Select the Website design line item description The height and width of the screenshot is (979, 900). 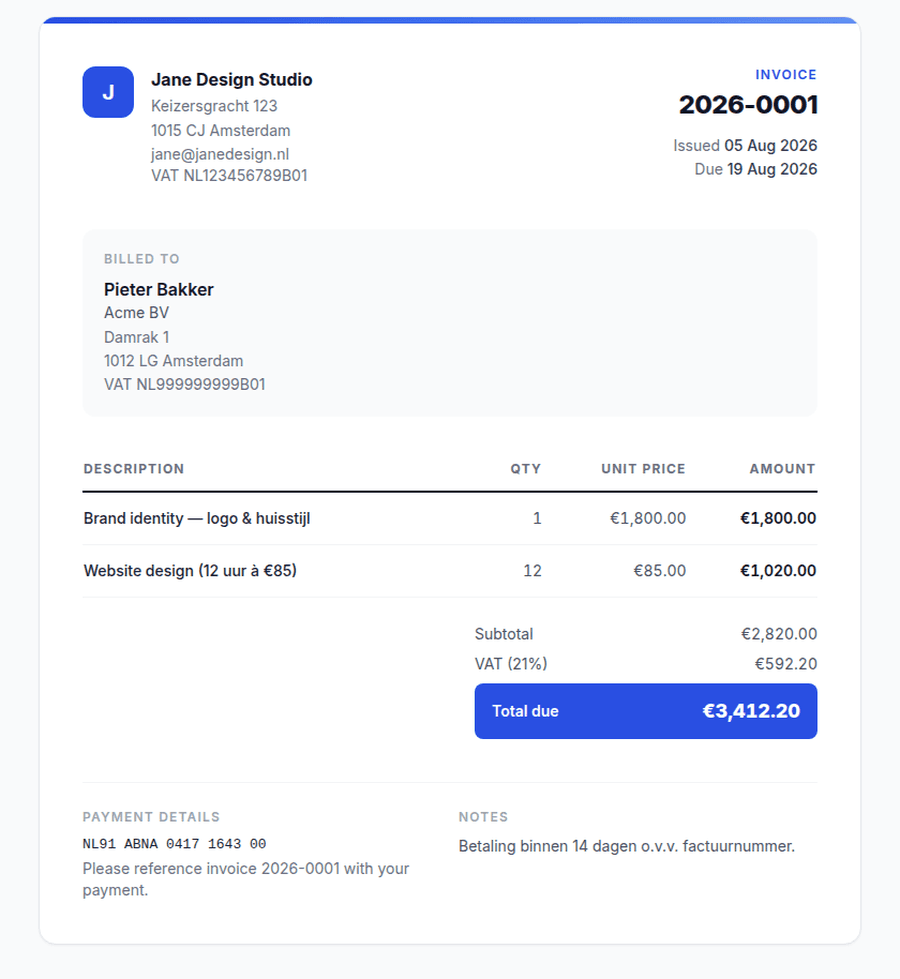coord(190,571)
